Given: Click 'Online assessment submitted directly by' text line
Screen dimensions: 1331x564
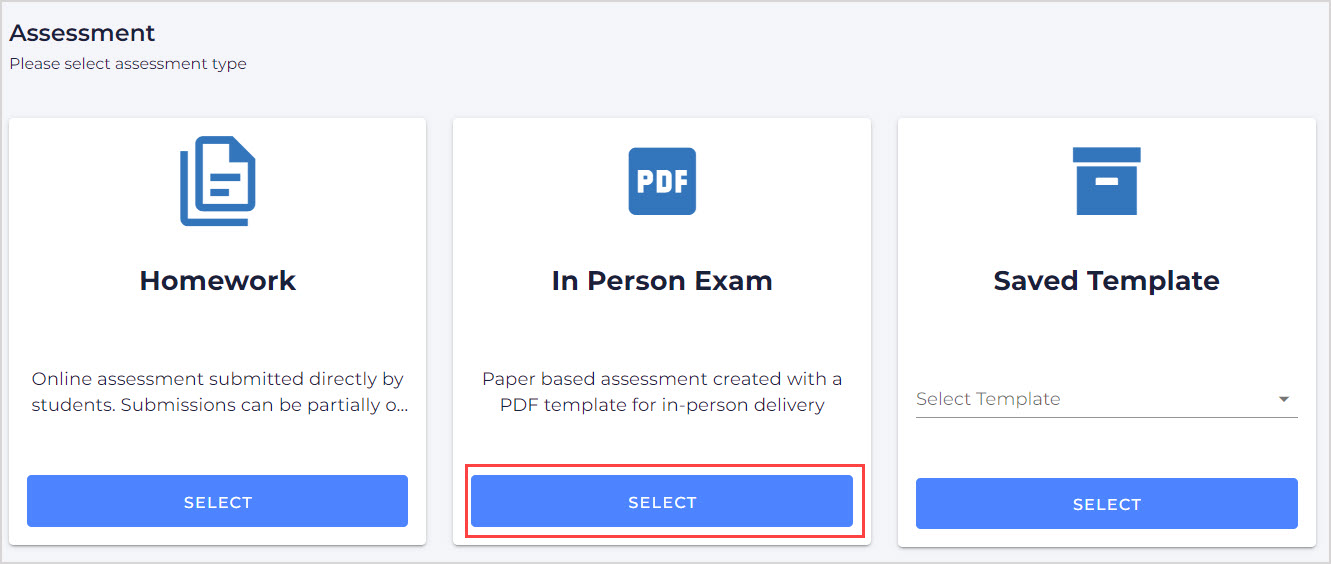Looking at the screenshot, I should (218, 379).
